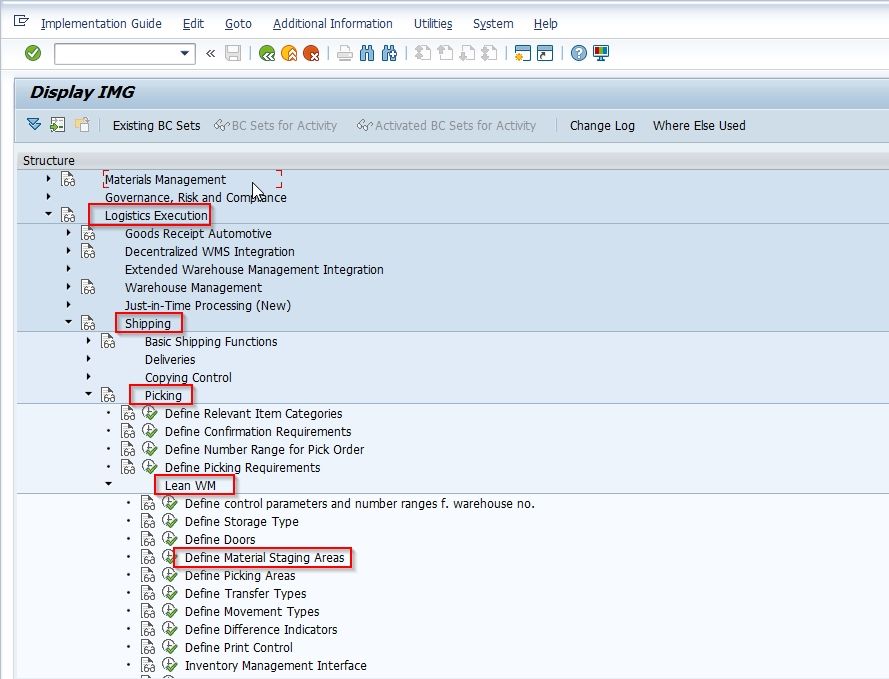Execute Define Difference Indicators activity icon

170,629
